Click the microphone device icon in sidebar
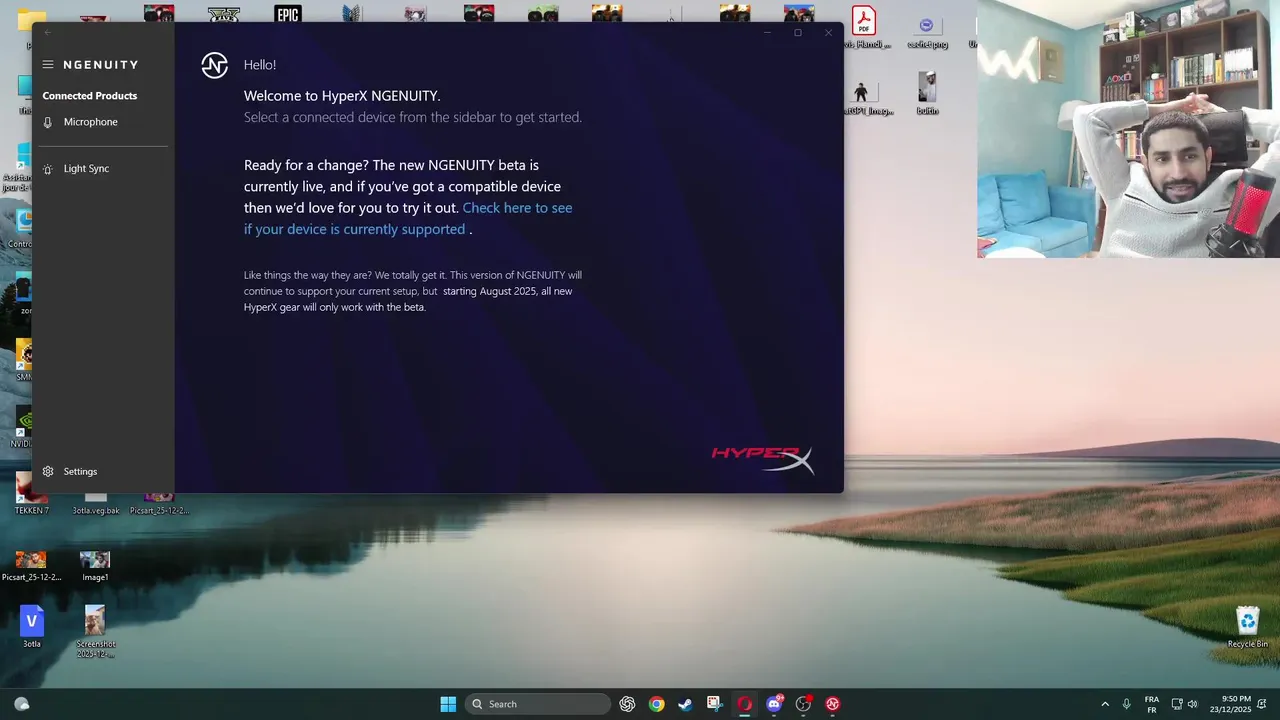Image resolution: width=1280 pixels, height=720 pixels. [47, 122]
